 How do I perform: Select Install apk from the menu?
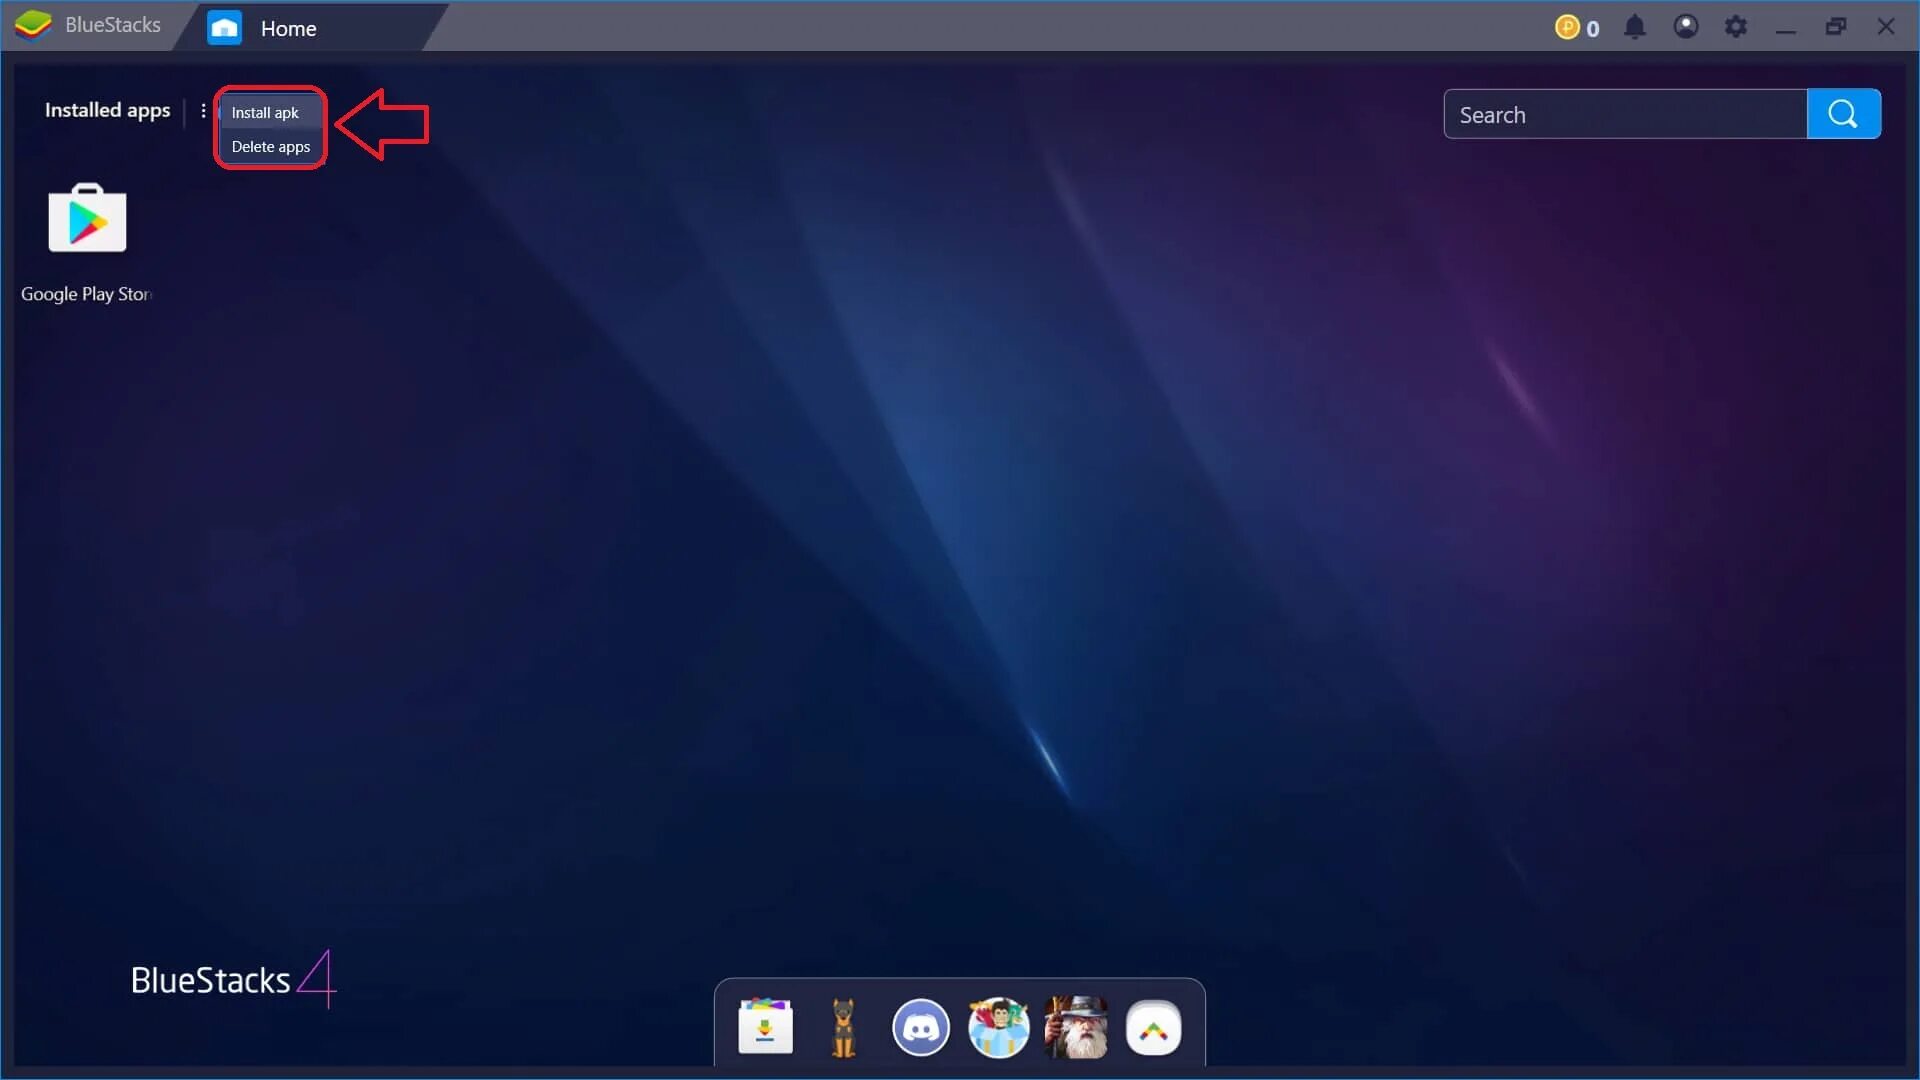tap(265, 113)
